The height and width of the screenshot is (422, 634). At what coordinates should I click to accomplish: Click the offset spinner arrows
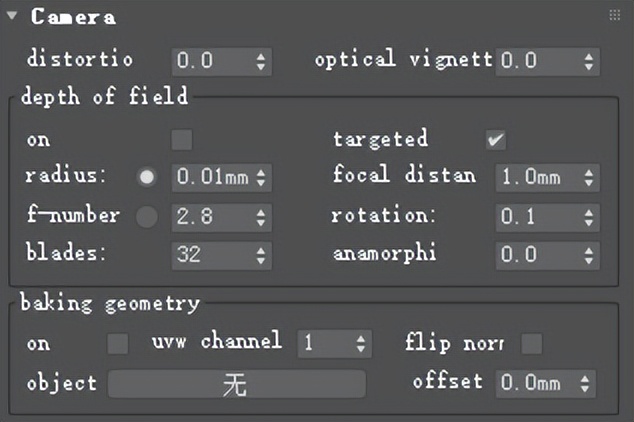pyautogui.click(x=586, y=383)
